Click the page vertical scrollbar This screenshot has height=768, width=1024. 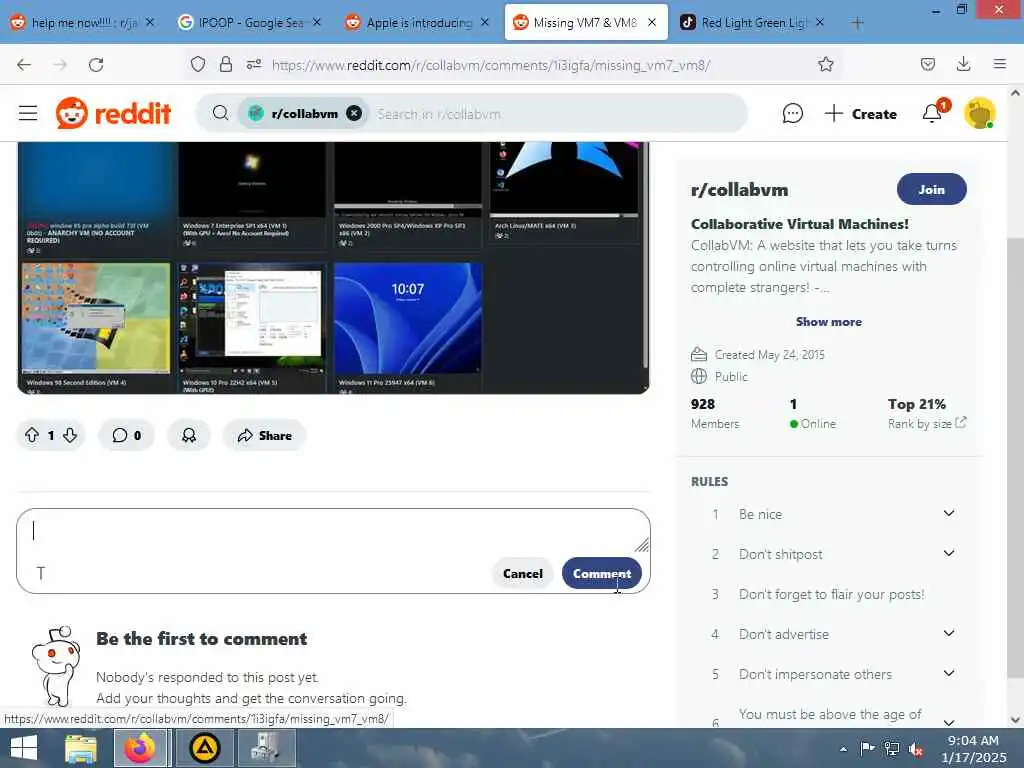point(1015,457)
